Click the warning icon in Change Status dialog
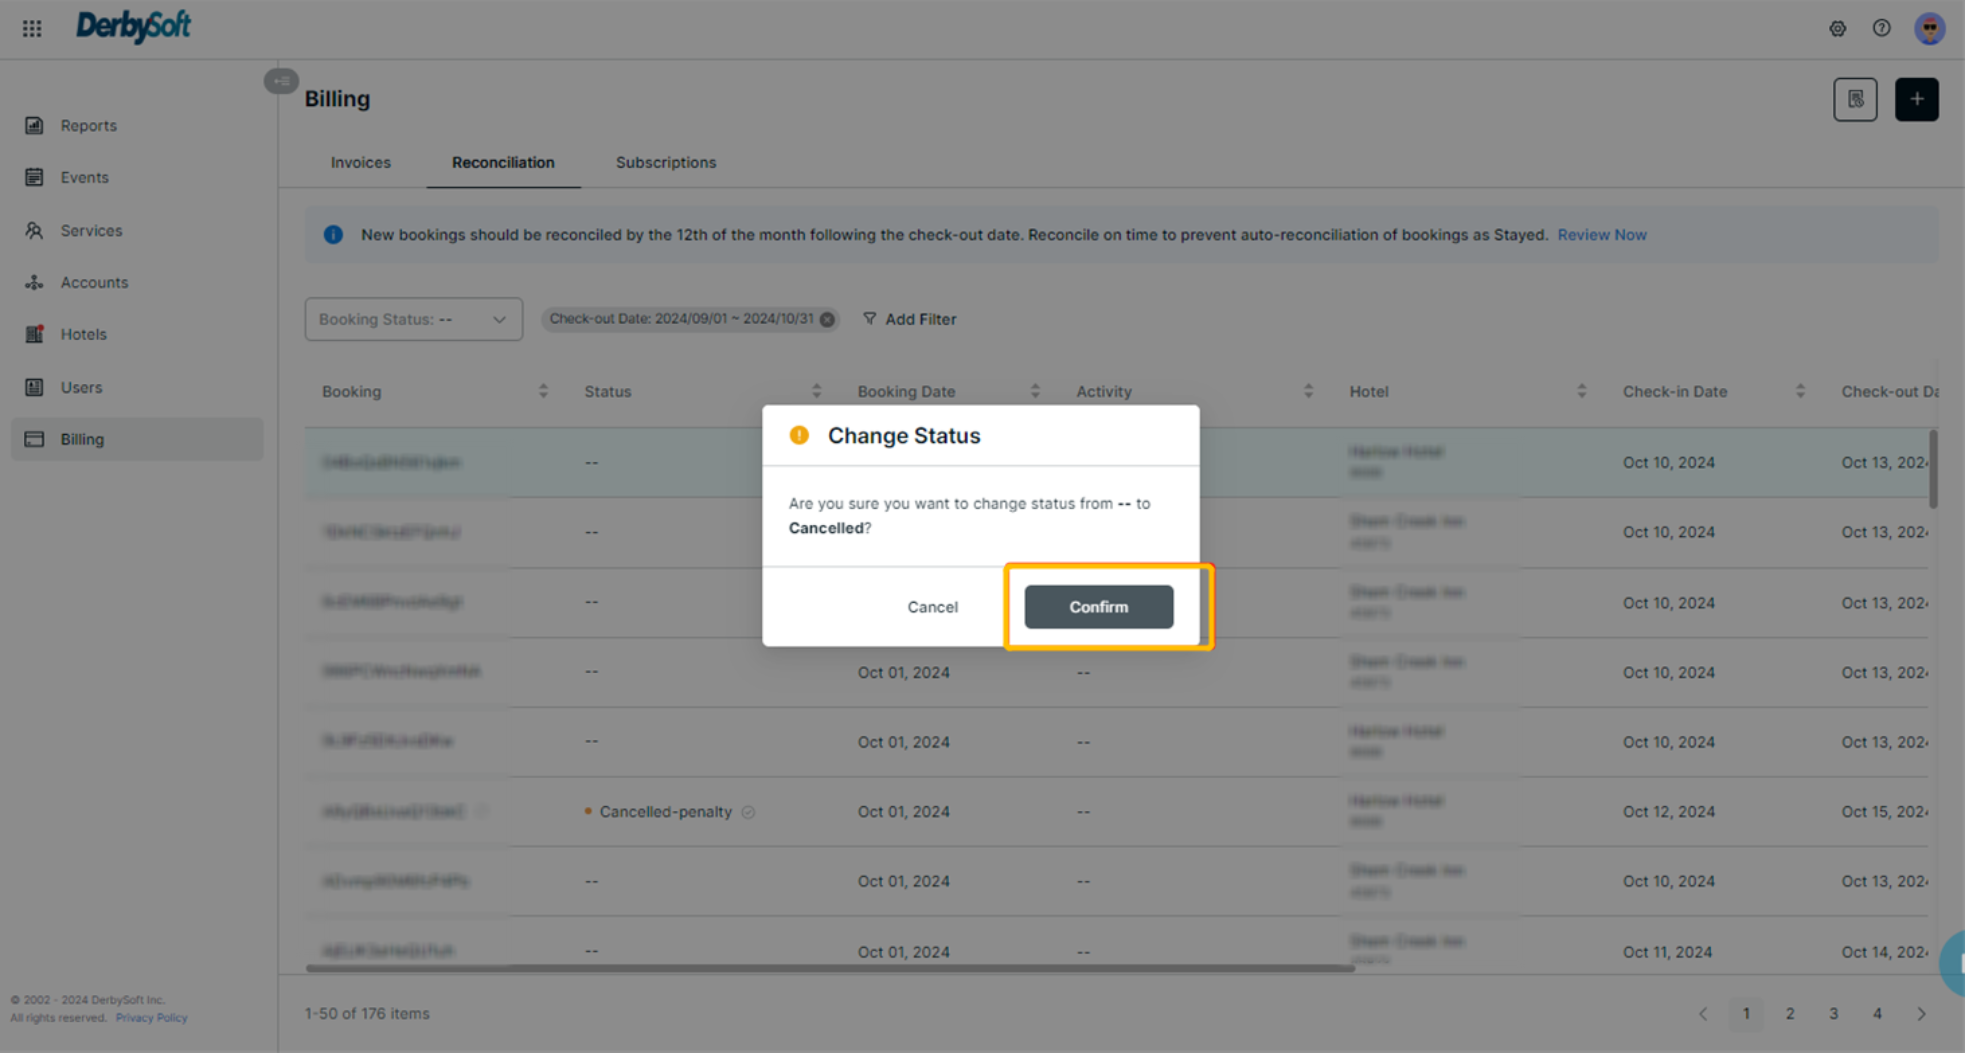 click(799, 435)
